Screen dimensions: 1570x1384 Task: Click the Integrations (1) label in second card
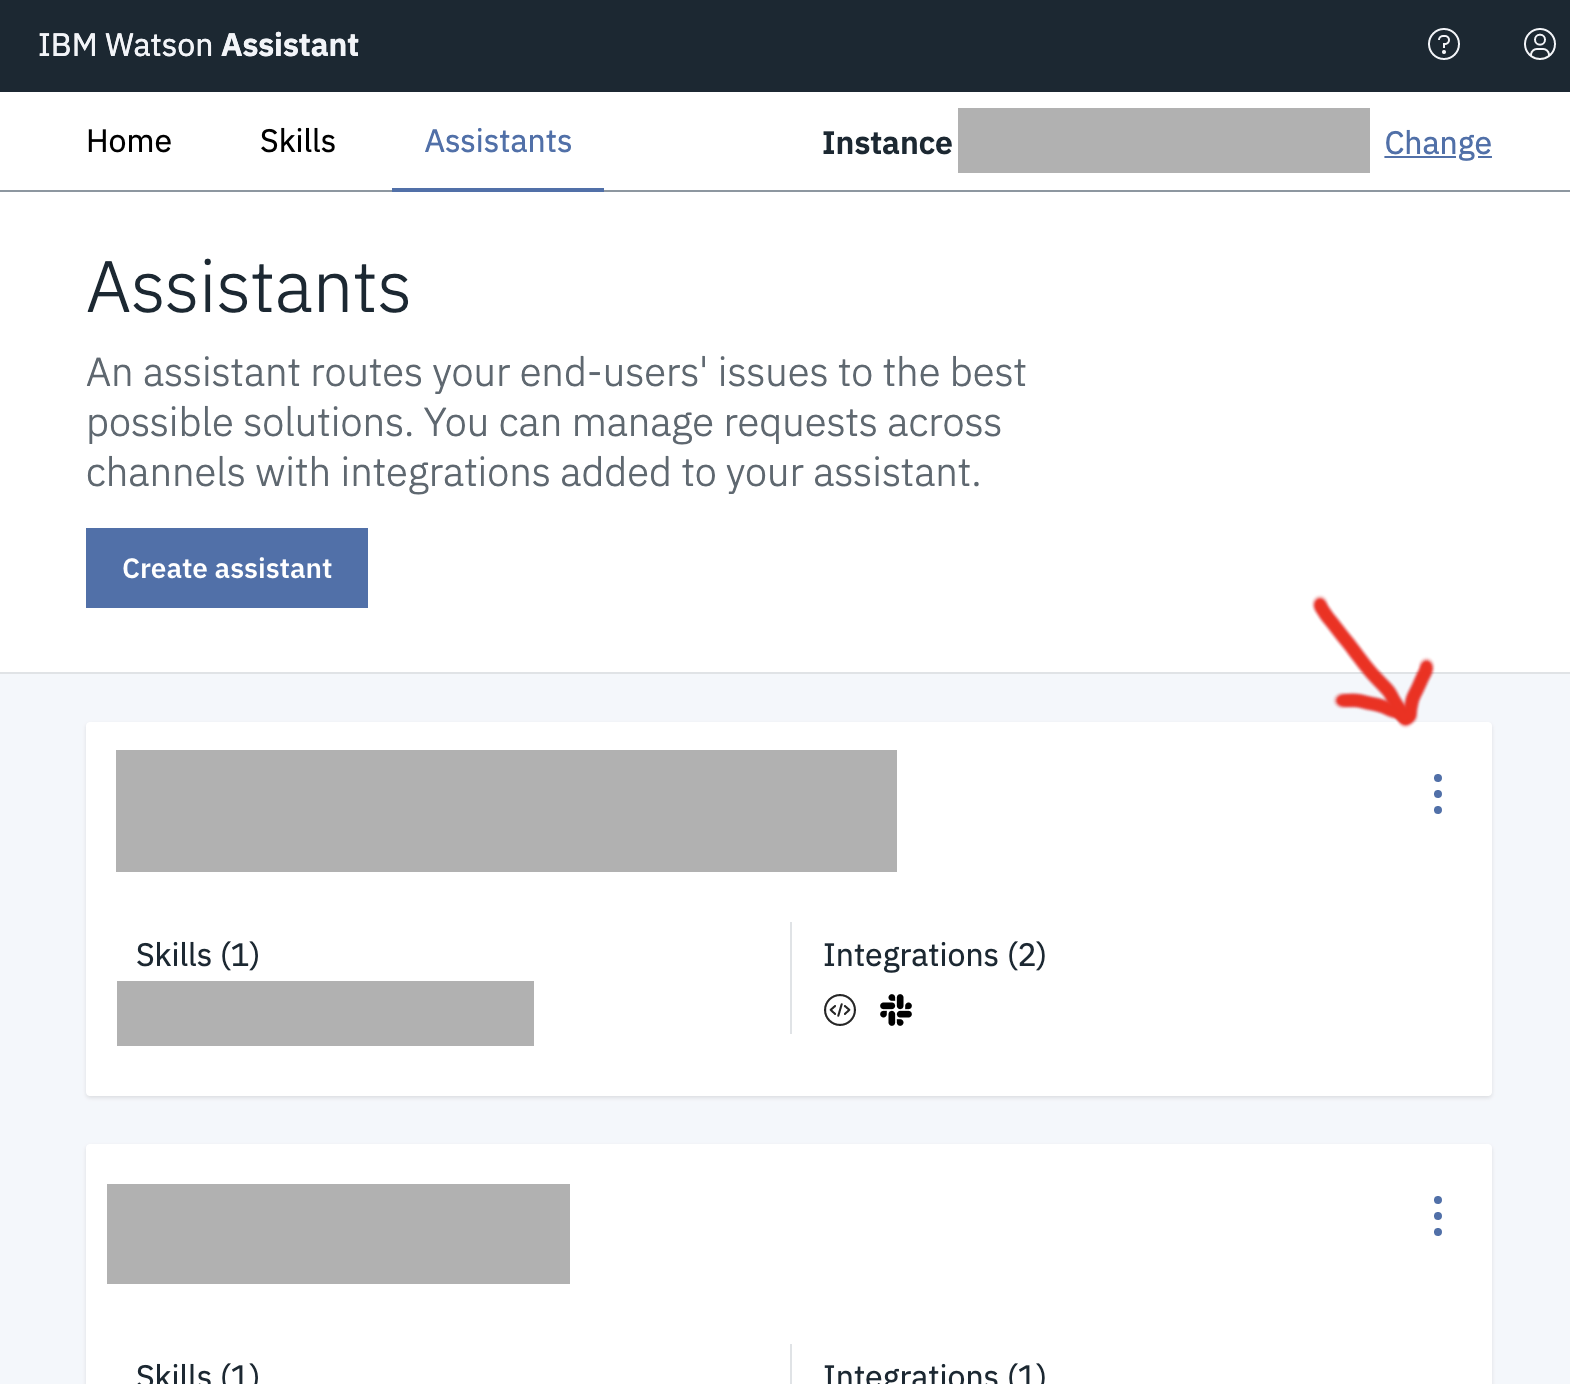coord(935,1372)
